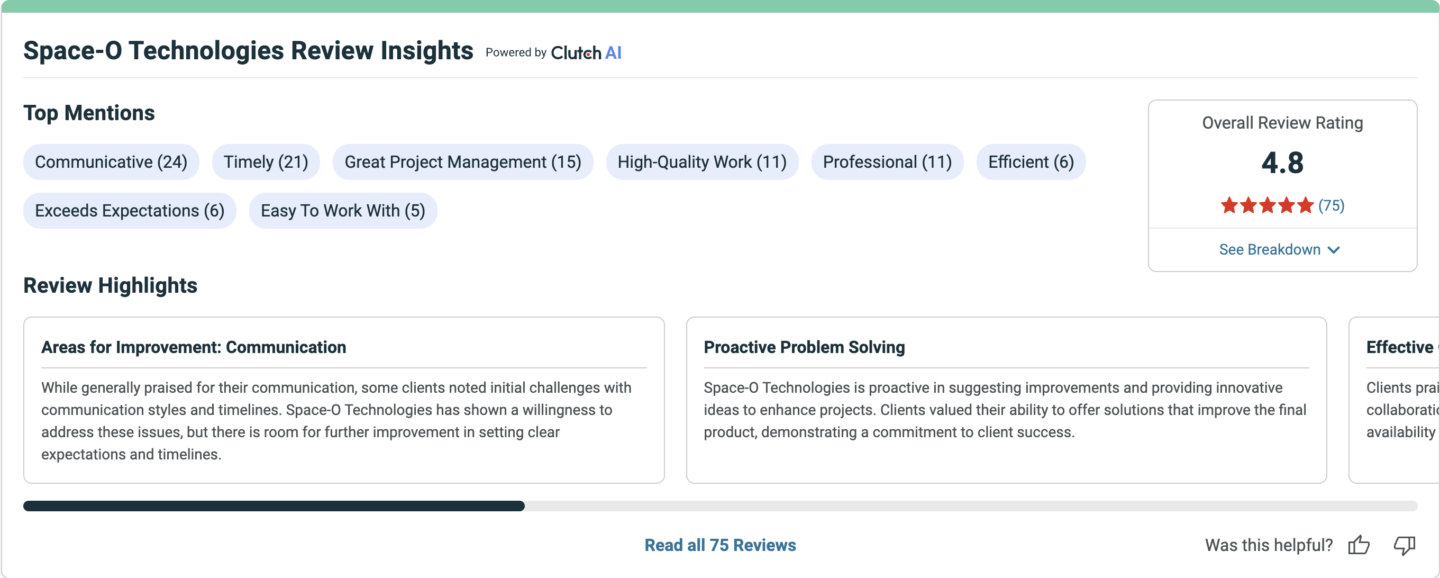
Task: Select the Communicative (24) mention tag
Action: (111, 162)
